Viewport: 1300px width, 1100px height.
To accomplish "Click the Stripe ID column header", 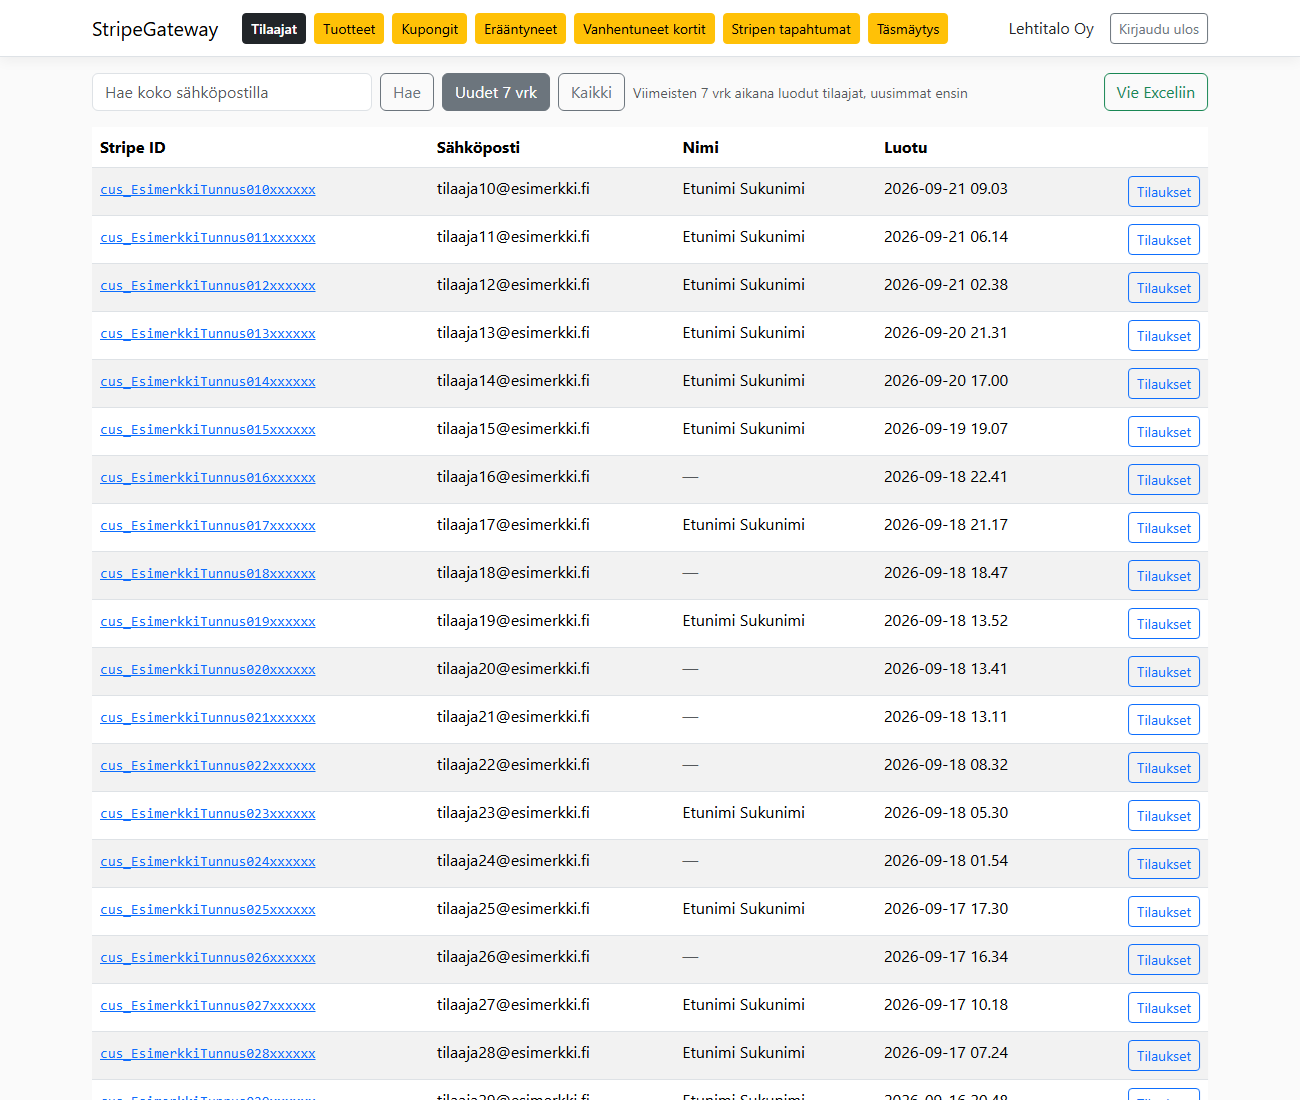I will coord(133,147).
